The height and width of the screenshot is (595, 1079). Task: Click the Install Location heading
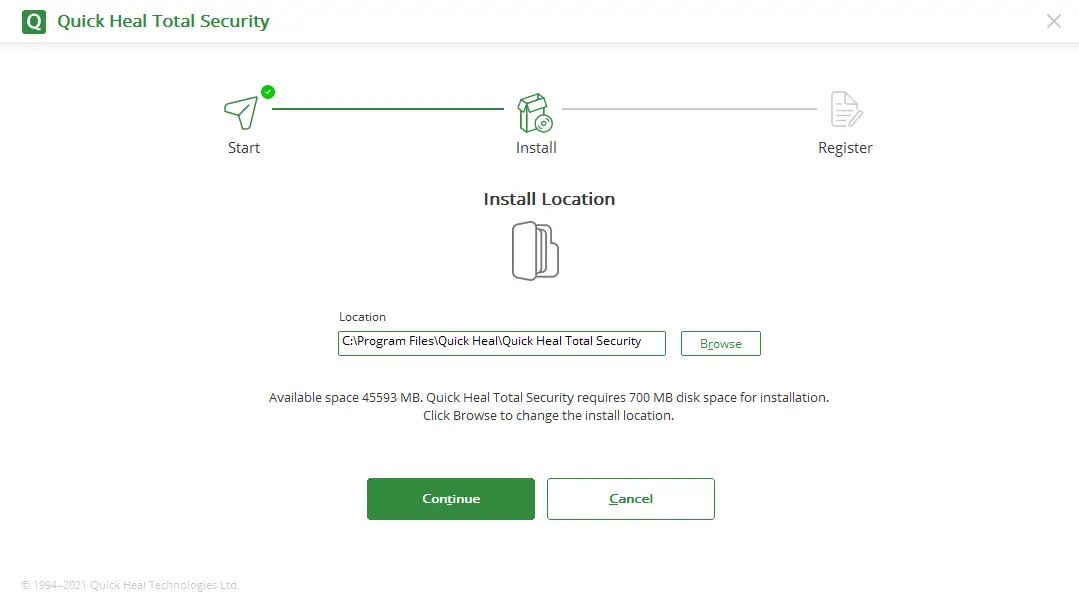[549, 199]
